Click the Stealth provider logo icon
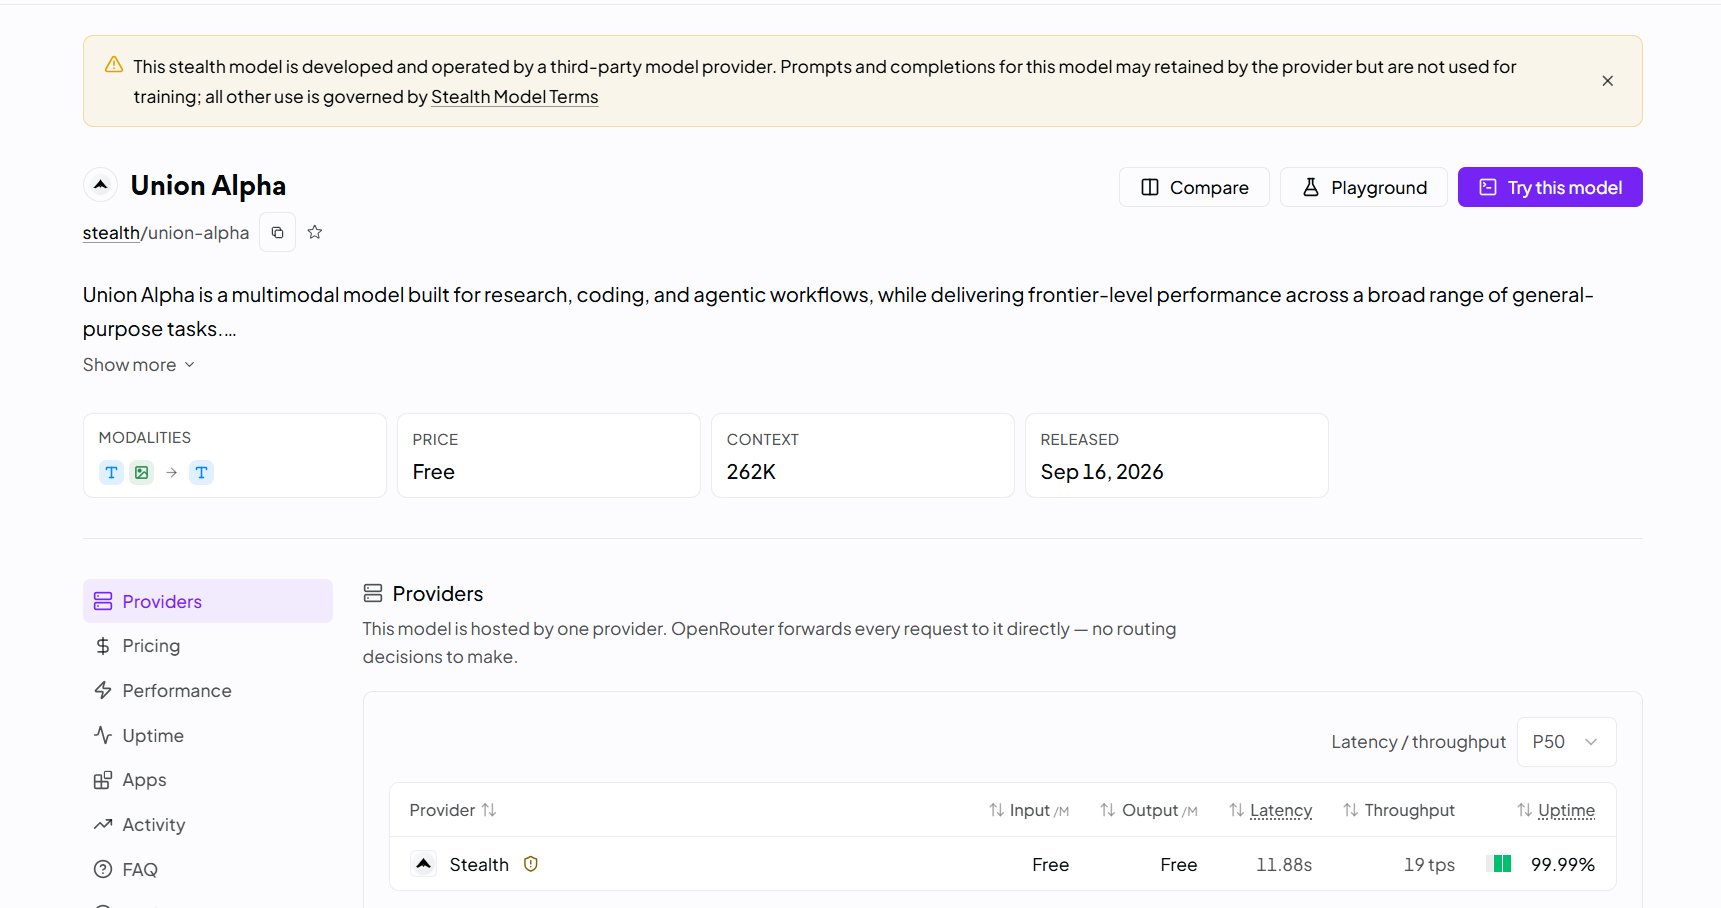The width and height of the screenshot is (1721, 908). point(424,864)
